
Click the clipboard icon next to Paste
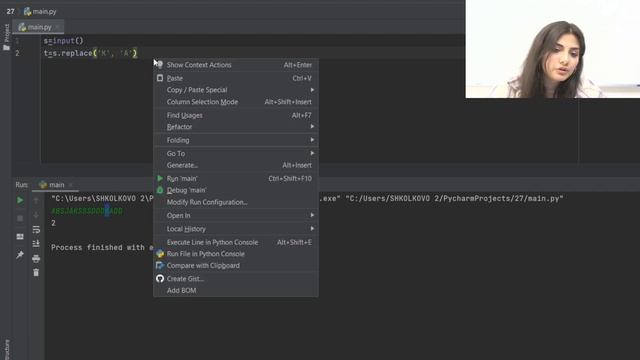[160, 78]
